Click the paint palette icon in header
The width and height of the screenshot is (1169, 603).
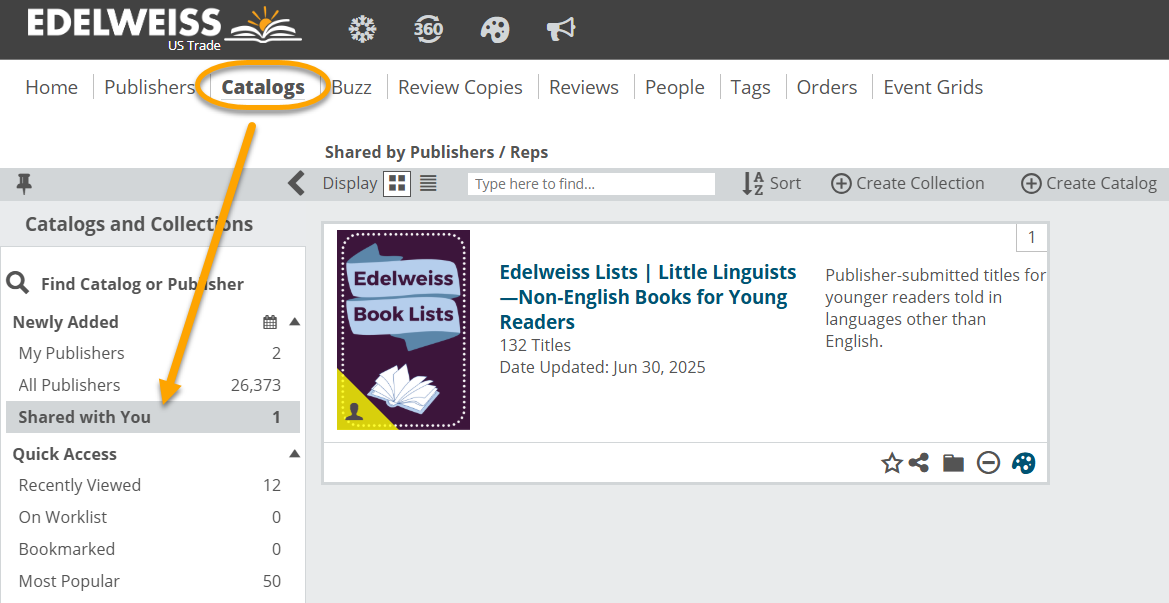click(494, 30)
